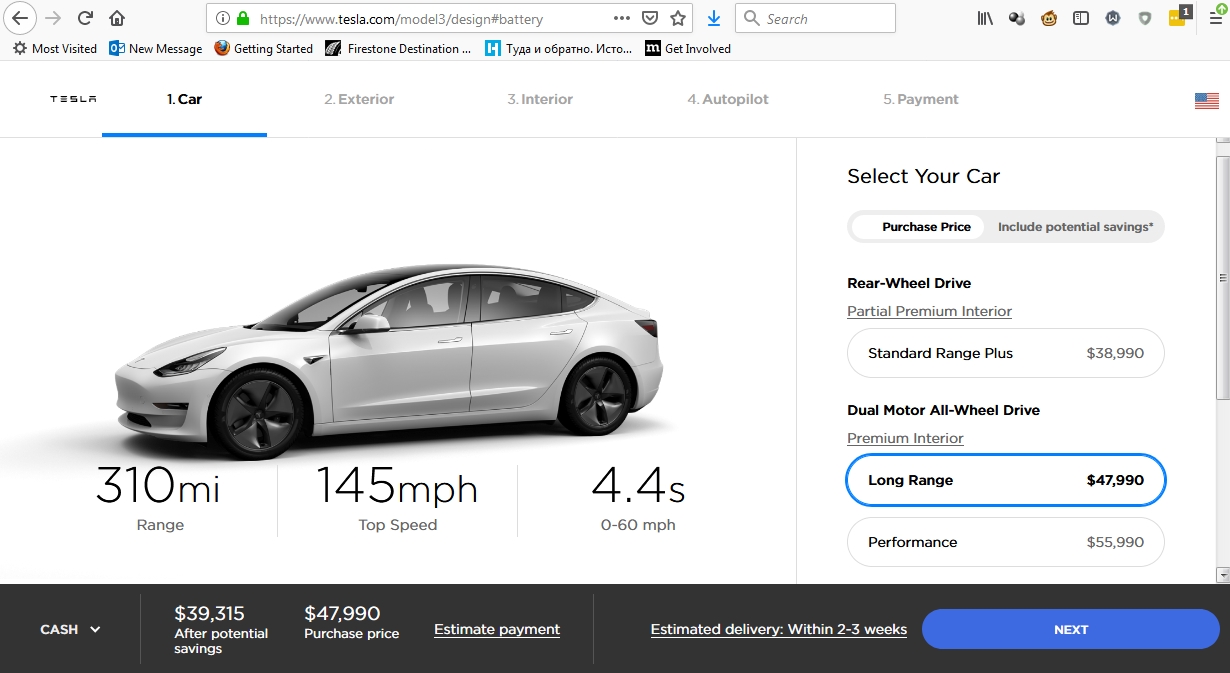Open the Getting Started bookmark
This screenshot has width=1230, height=673.
pos(263,48)
